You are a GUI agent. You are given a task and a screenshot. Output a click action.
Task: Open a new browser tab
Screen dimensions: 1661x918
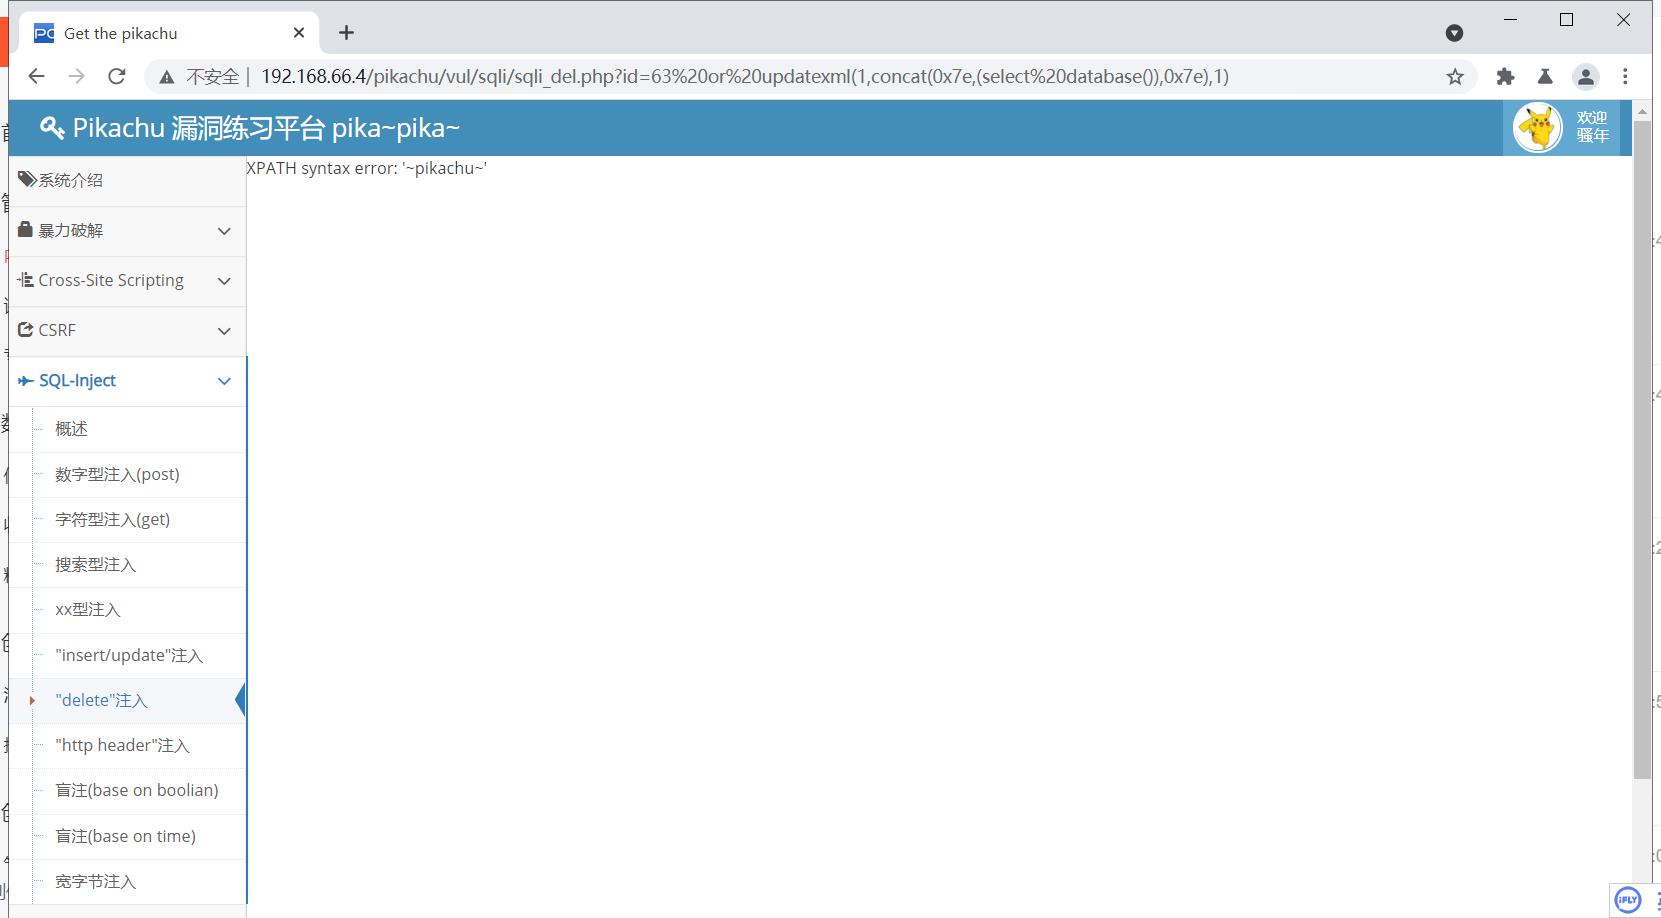click(346, 33)
